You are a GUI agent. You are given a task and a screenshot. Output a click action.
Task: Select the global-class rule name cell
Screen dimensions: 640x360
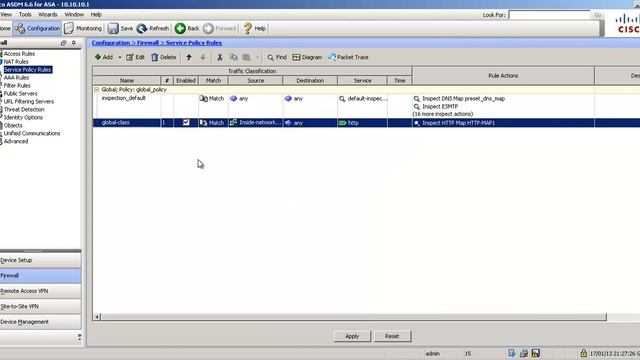[x=127, y=123]
